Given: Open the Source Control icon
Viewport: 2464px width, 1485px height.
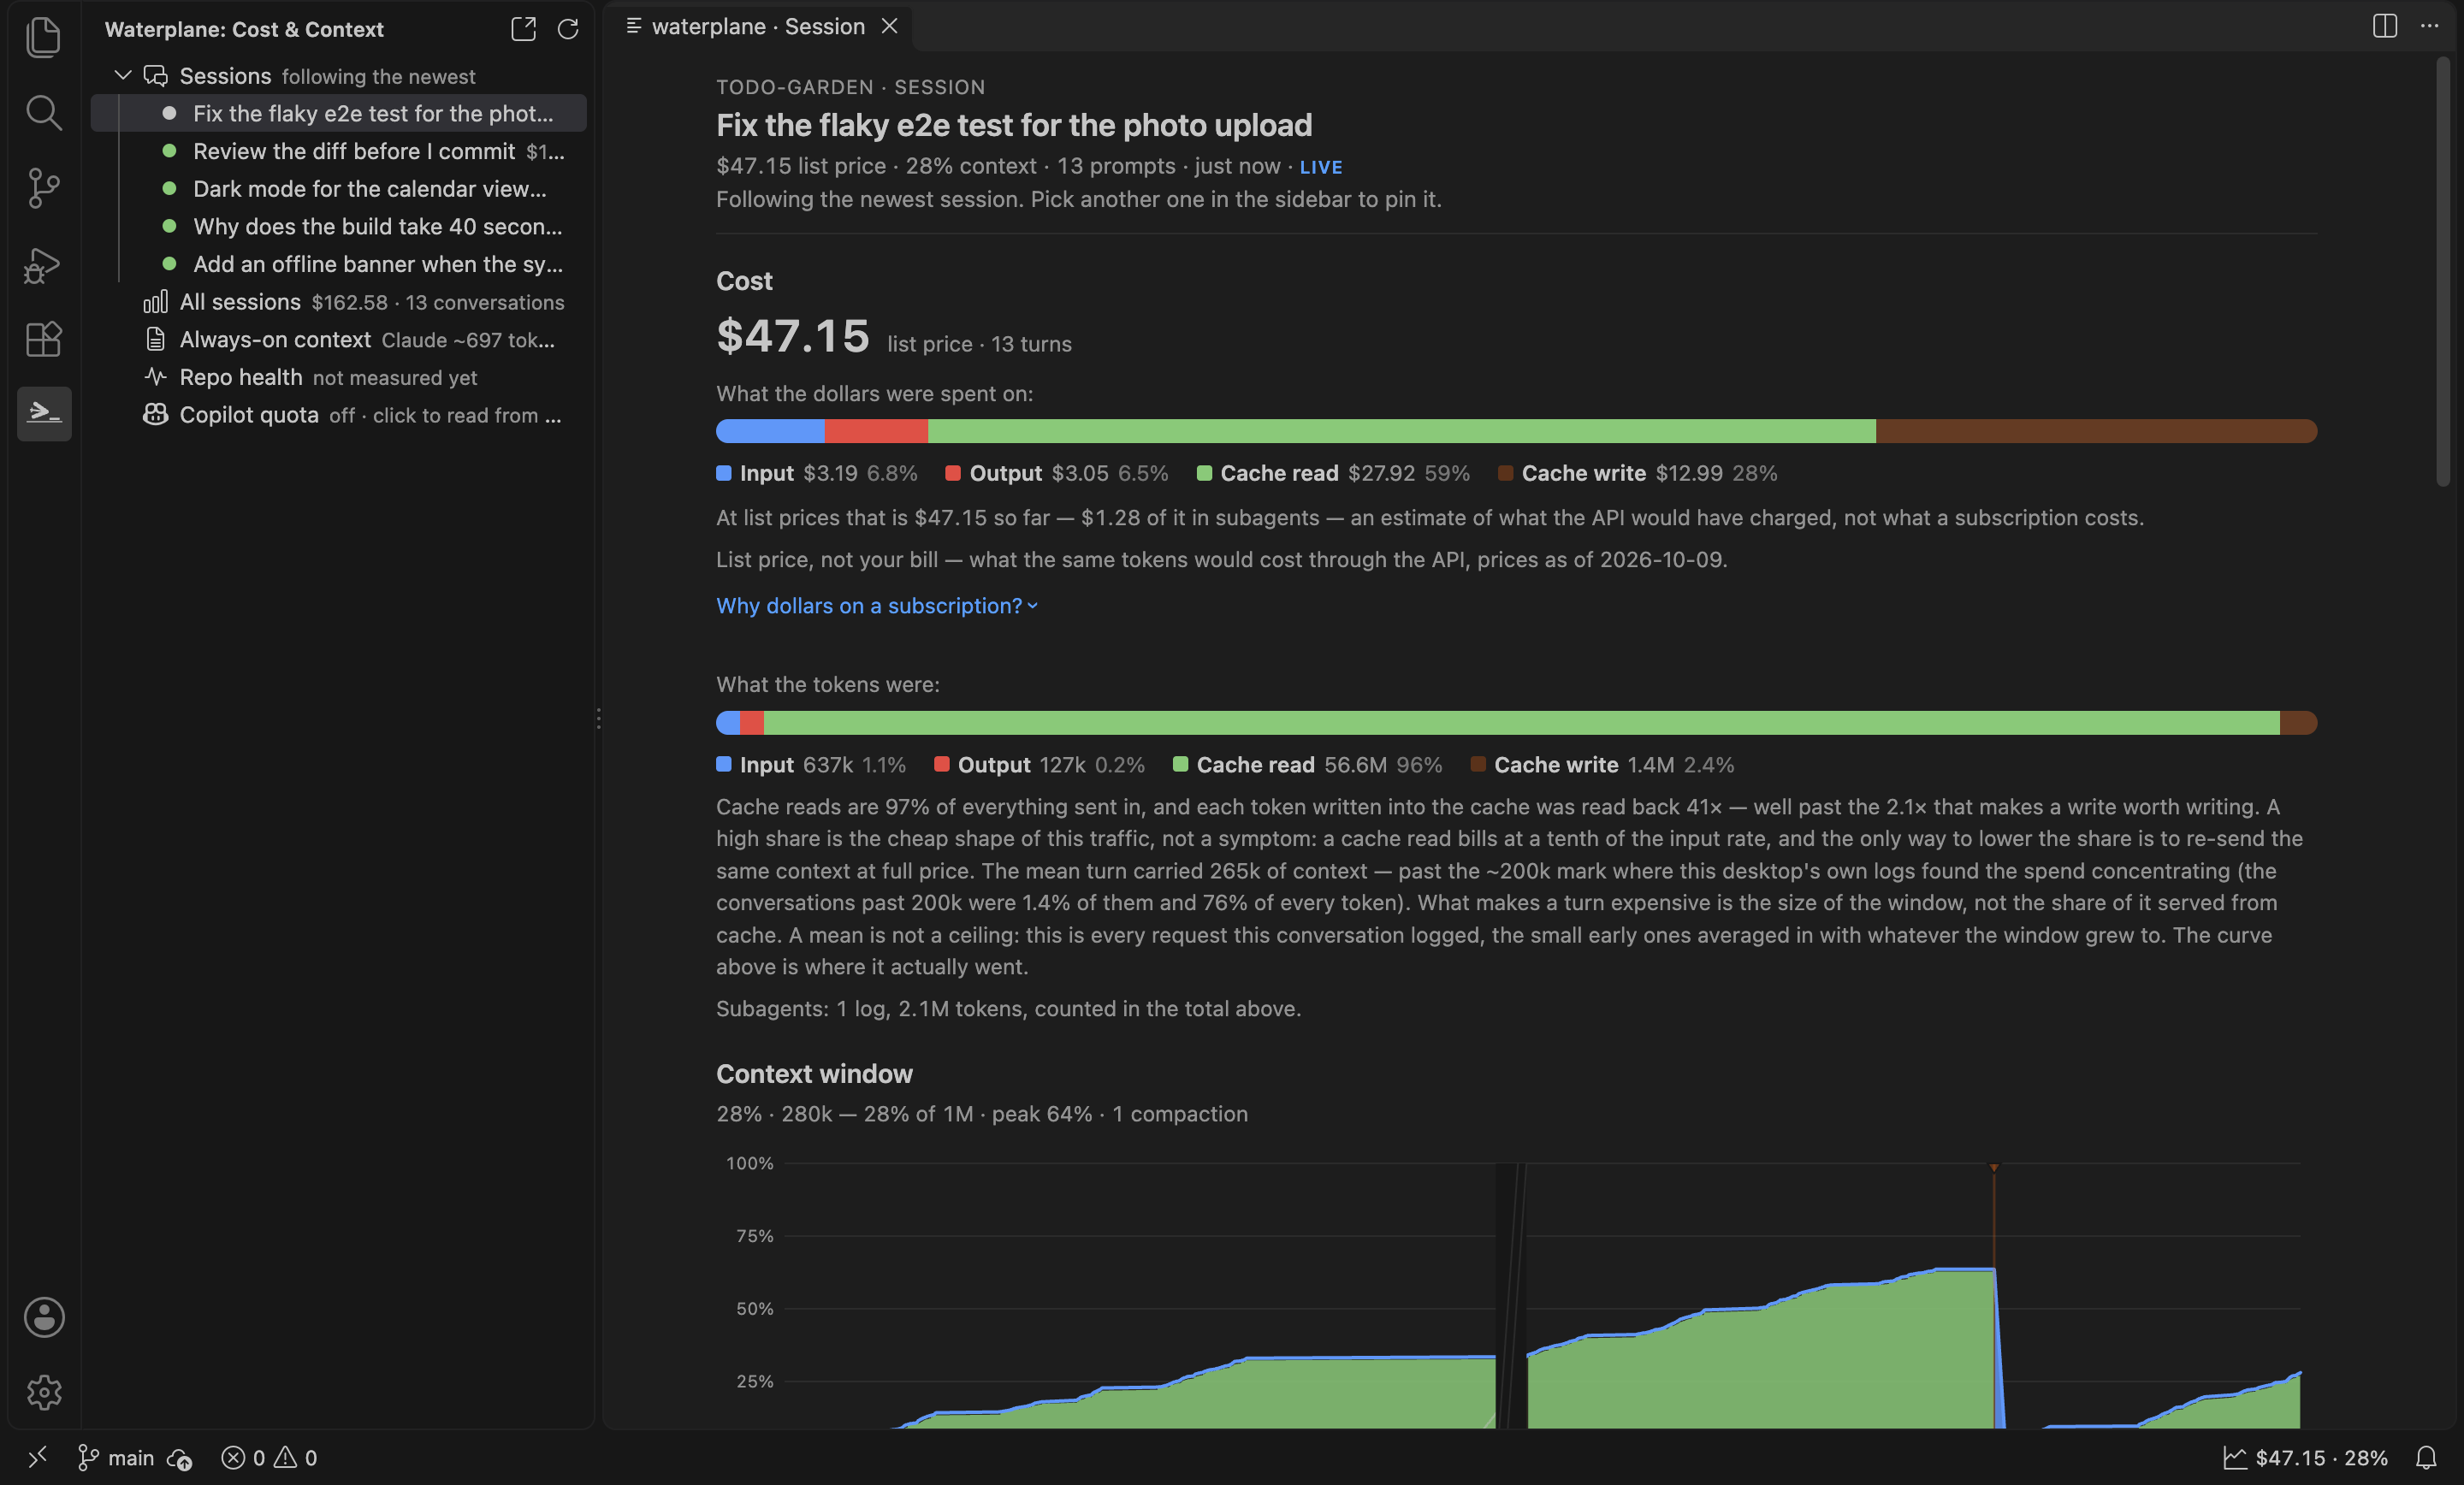Looking at the screenshot, I should coord(43,188).
